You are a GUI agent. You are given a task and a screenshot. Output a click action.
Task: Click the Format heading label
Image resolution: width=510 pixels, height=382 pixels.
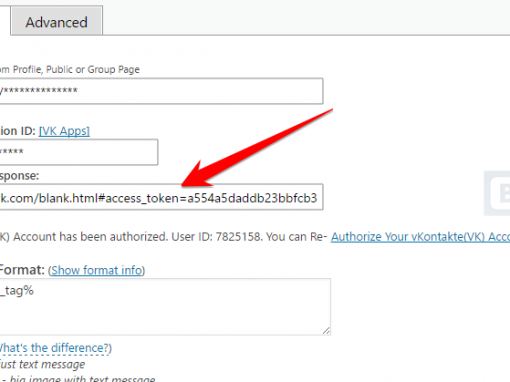[x=22, y=269]
